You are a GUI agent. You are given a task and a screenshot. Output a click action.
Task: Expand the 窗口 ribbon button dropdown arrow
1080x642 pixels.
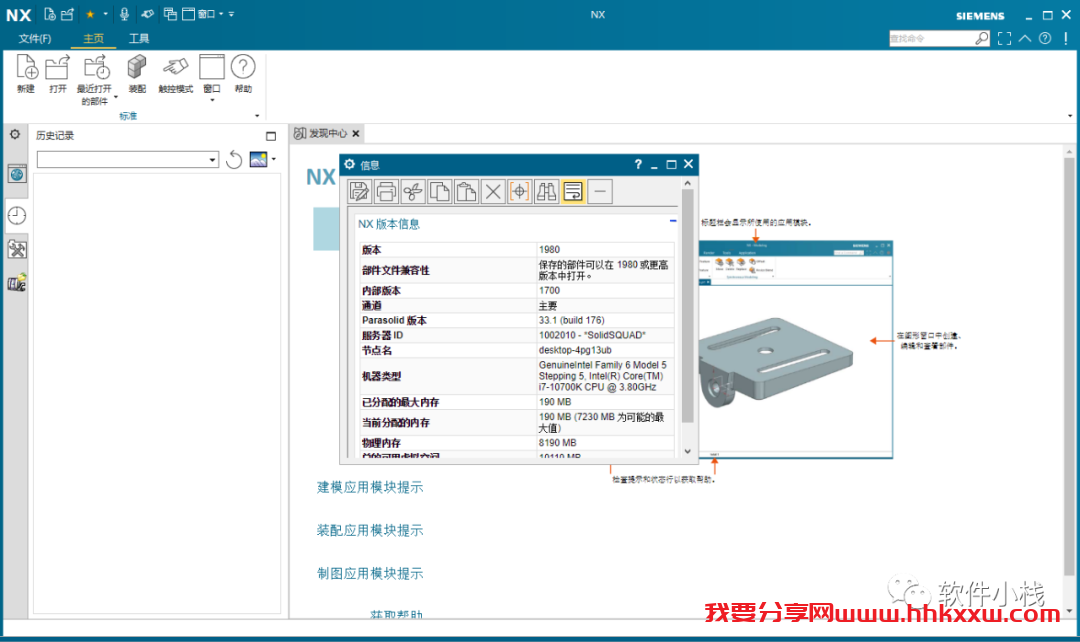(x=212, y=101)
